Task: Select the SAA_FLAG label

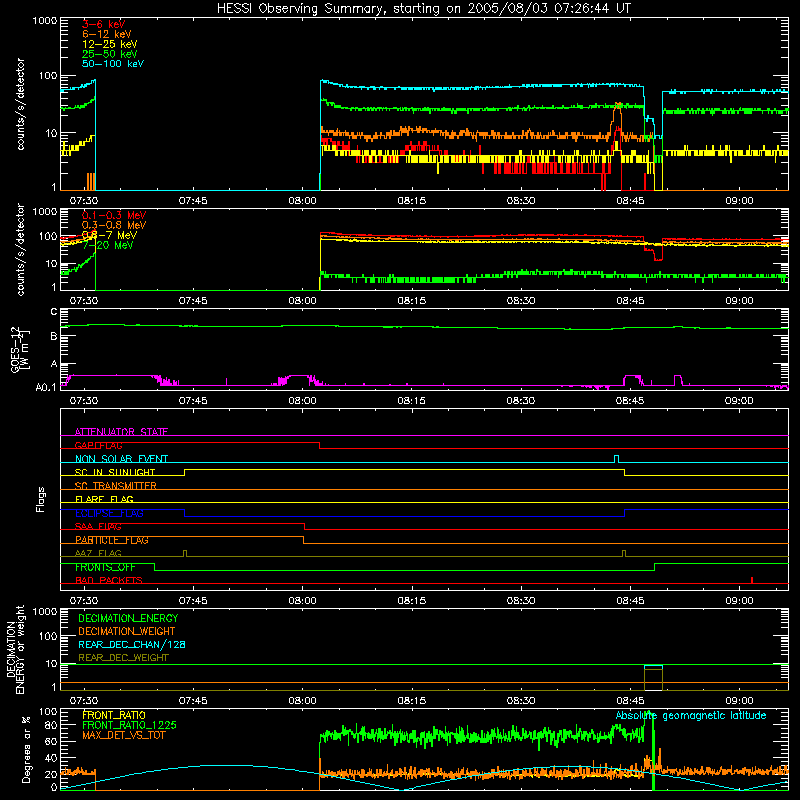Action: [x=98, y=526]
